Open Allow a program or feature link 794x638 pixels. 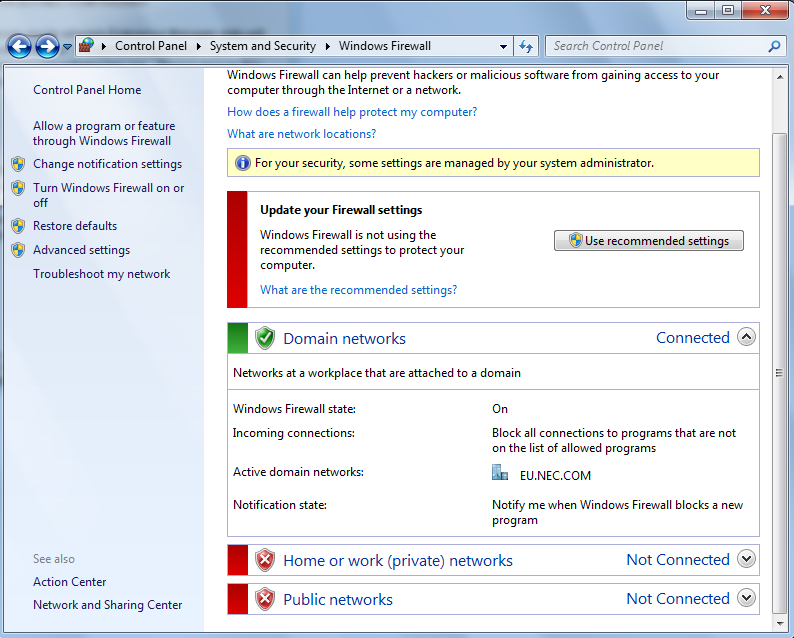tap(104, 134)
